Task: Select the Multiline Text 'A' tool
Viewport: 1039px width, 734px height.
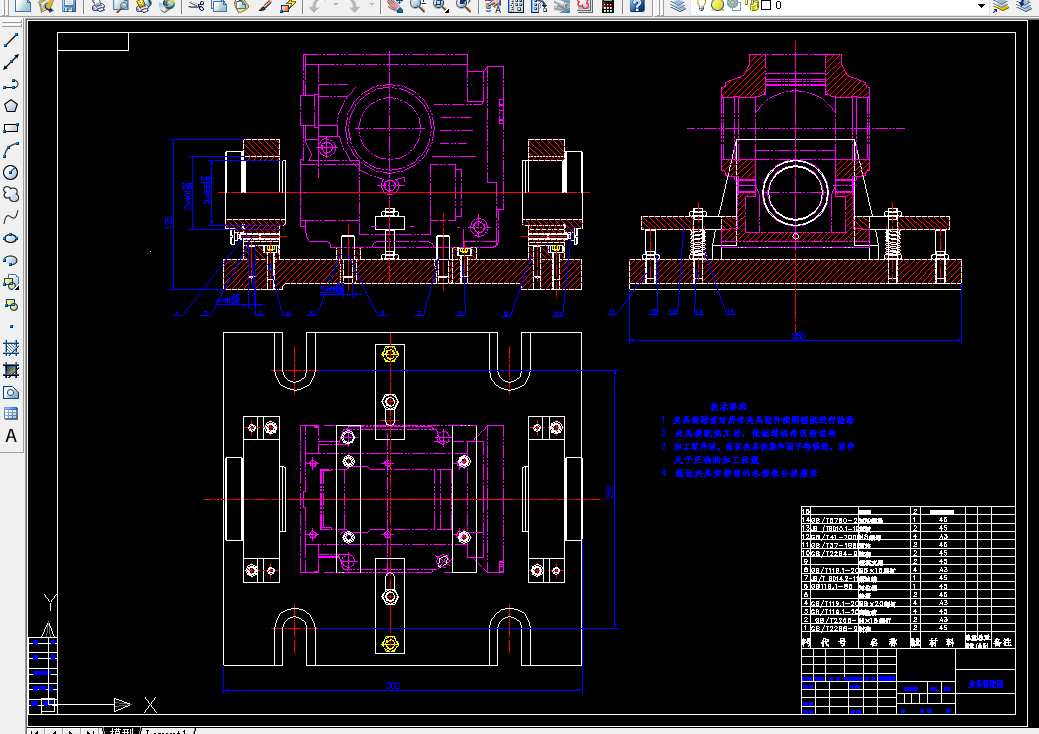Action: 11,436
